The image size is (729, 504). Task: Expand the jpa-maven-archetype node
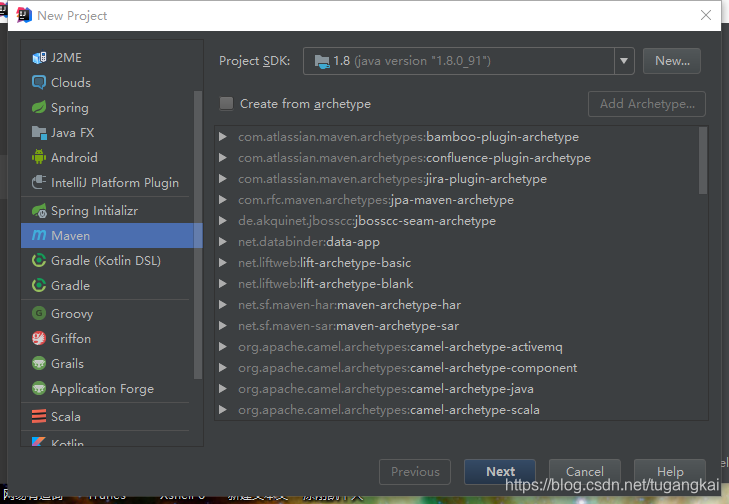(x=223, y=199)
